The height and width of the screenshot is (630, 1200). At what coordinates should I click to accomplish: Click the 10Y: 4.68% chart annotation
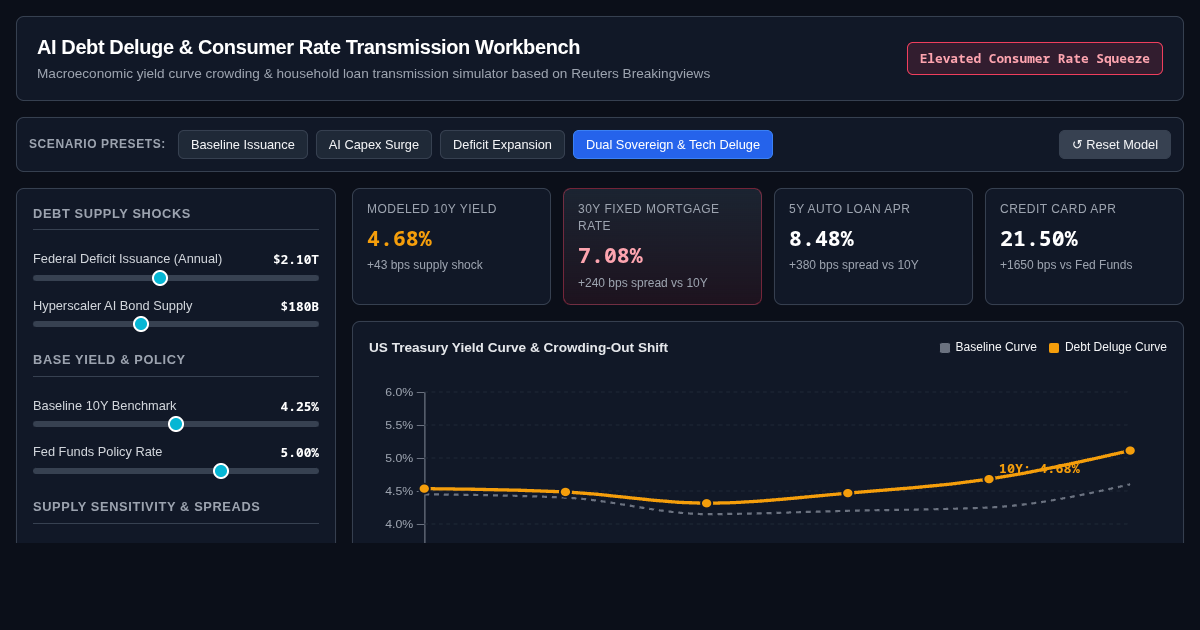pyautogui.click(x=1039, y=468)
